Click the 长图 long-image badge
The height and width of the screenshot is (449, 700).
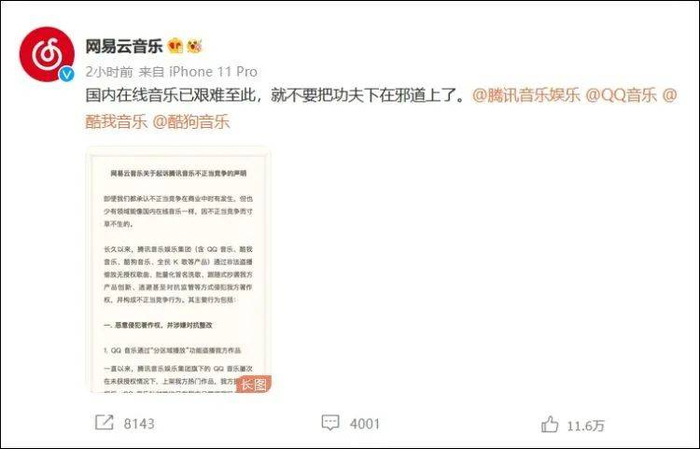pyautogui.click(x=254, y=384)
